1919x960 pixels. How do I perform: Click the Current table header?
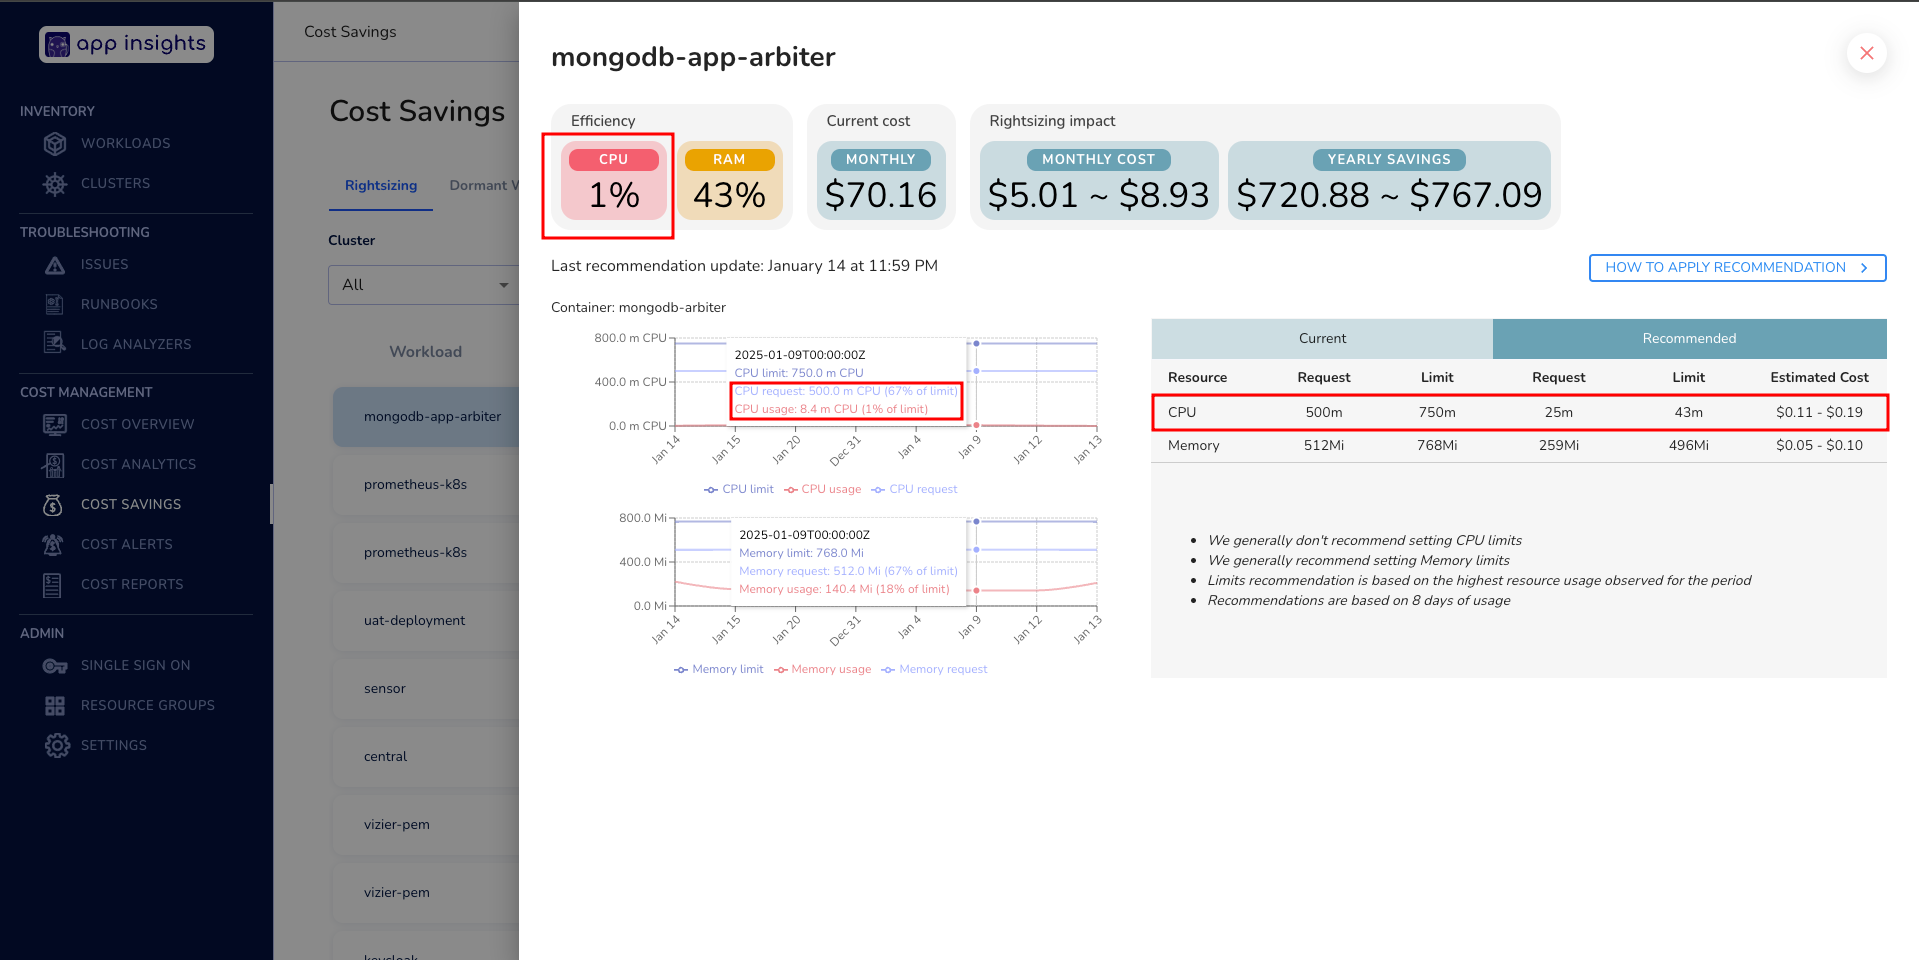pos(1322,339)
